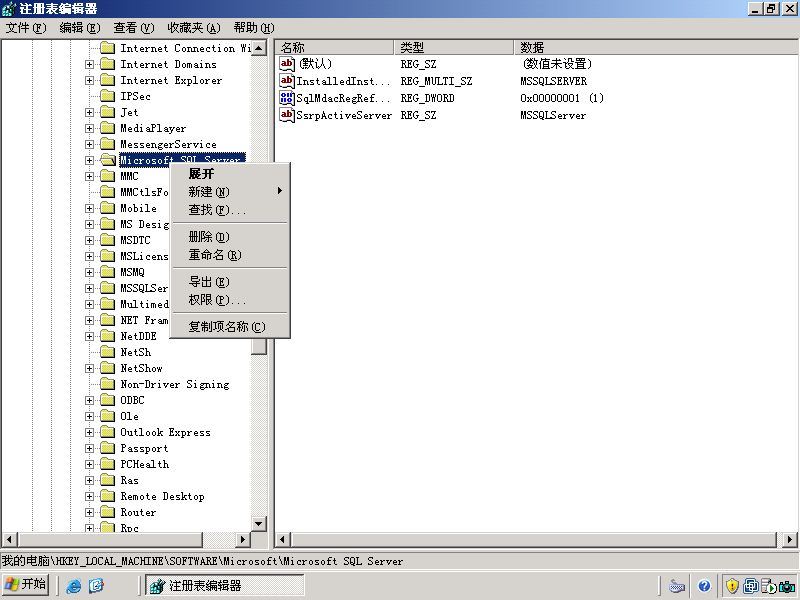Click the Internet Domains folder icon
The image size is (800, 600).
(x=107, y=64)
